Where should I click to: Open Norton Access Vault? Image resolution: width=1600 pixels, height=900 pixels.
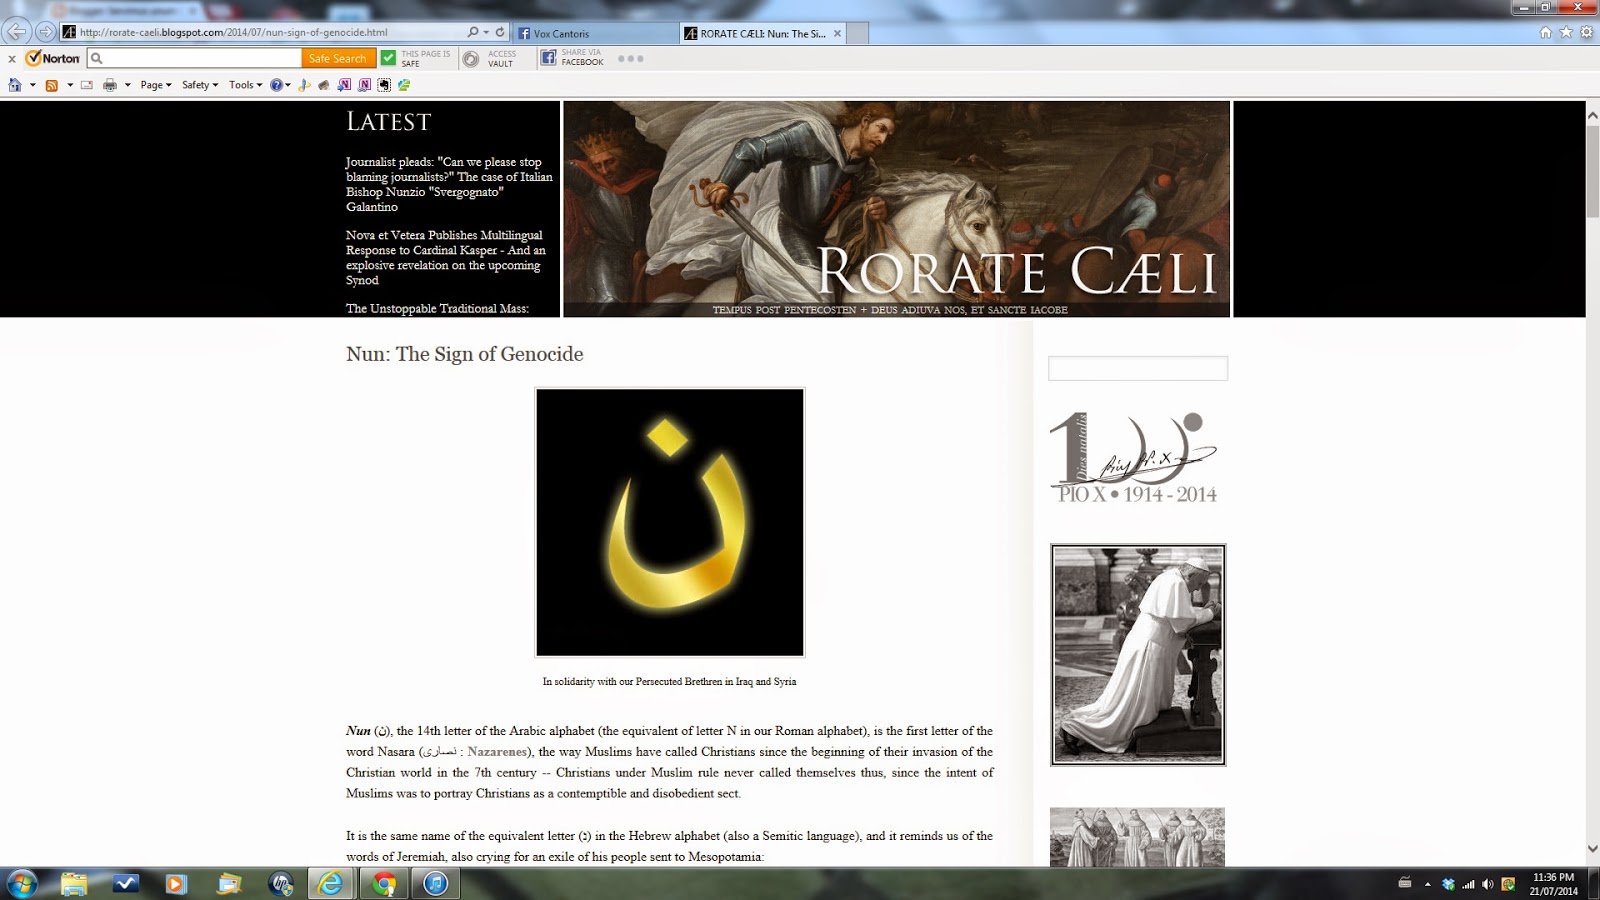490,59
